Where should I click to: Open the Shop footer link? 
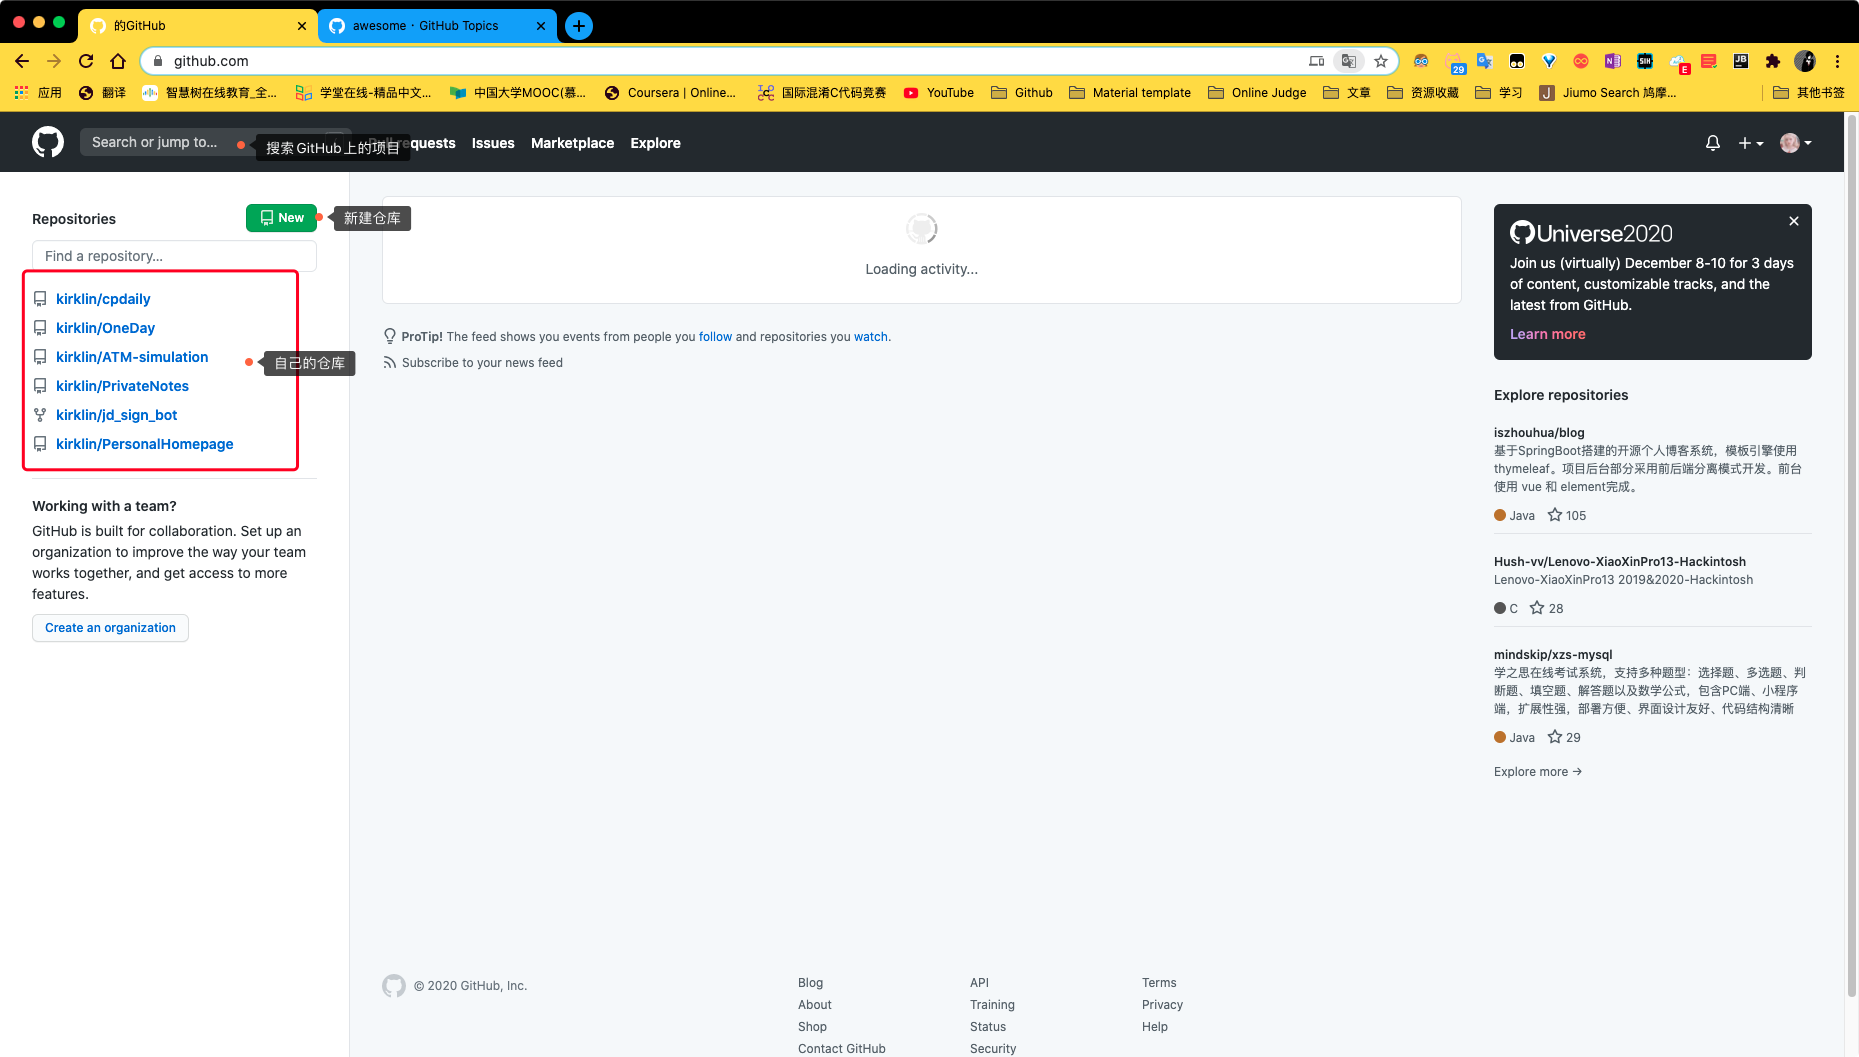tap(812, 1027)
